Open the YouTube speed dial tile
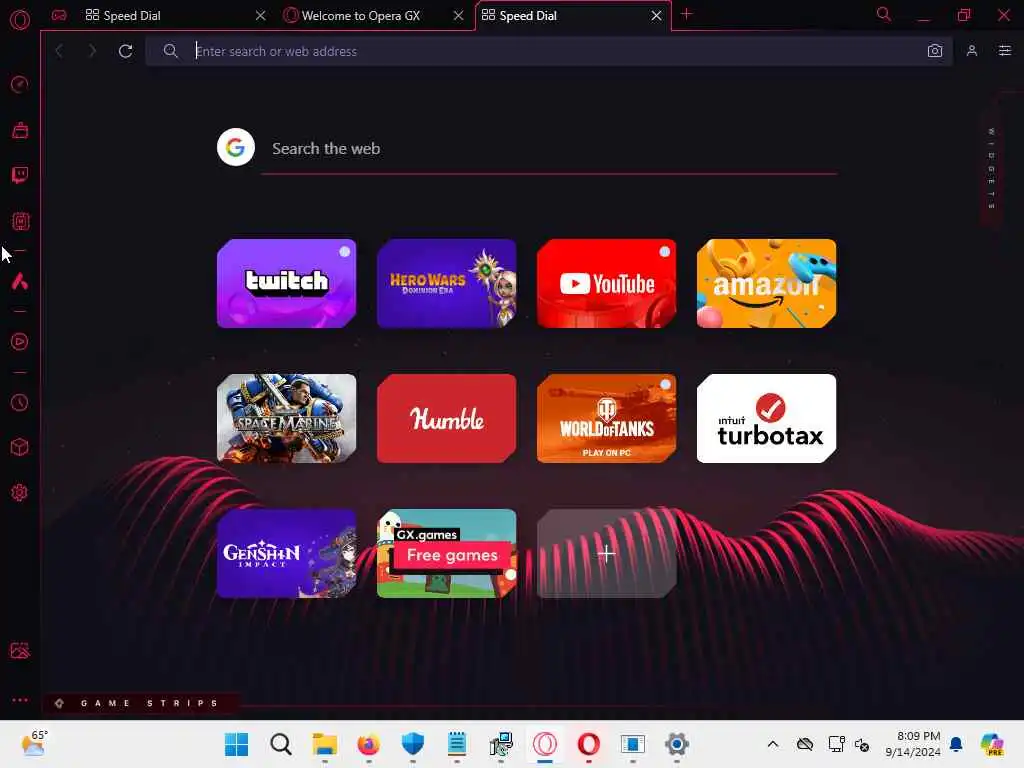 coord(607,283)
